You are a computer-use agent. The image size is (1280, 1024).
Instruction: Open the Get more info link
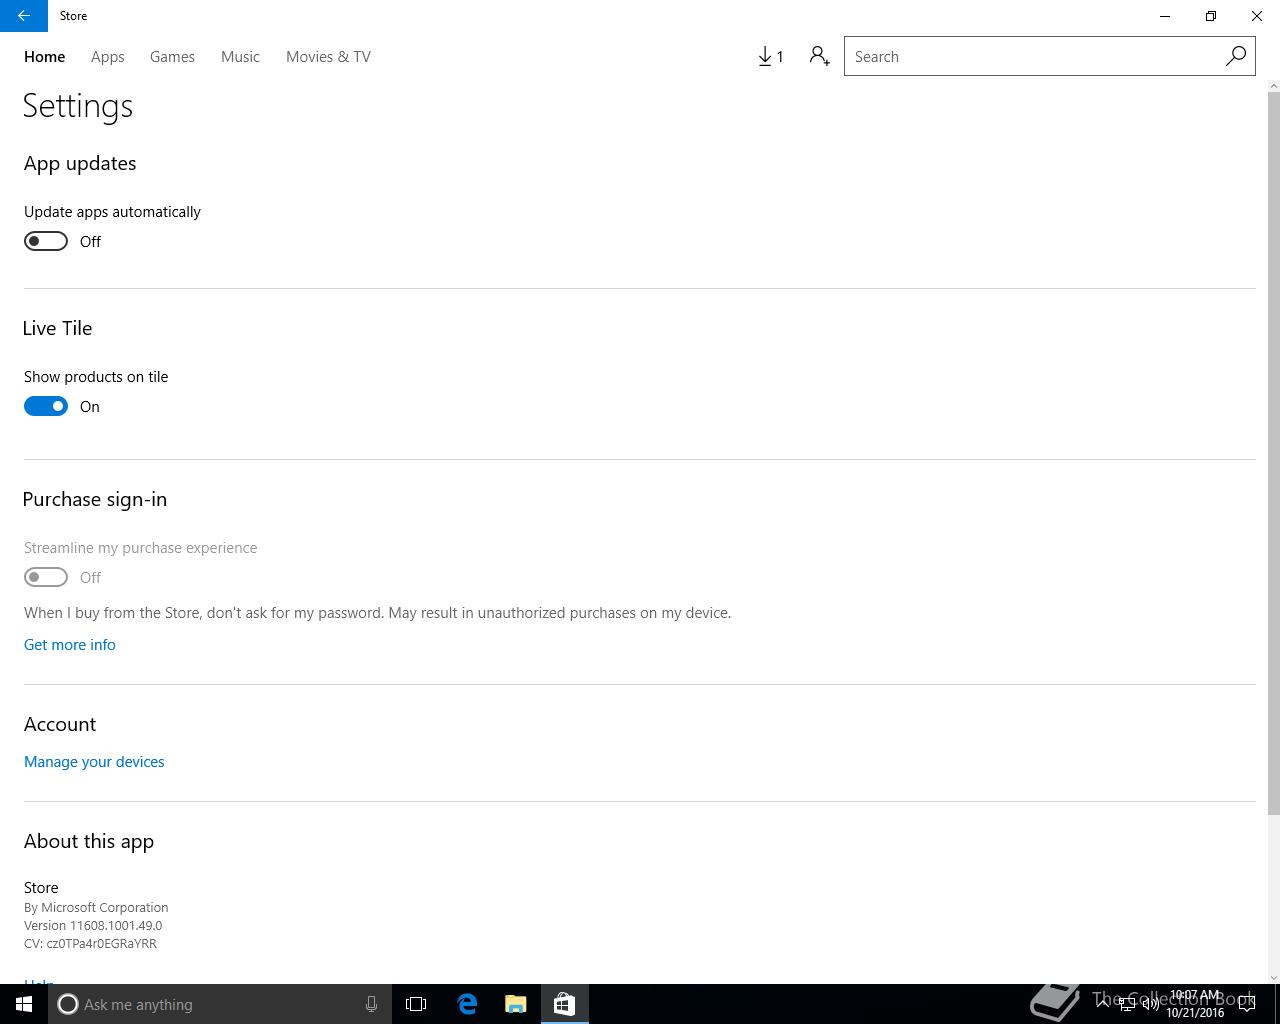pos(70,645)
